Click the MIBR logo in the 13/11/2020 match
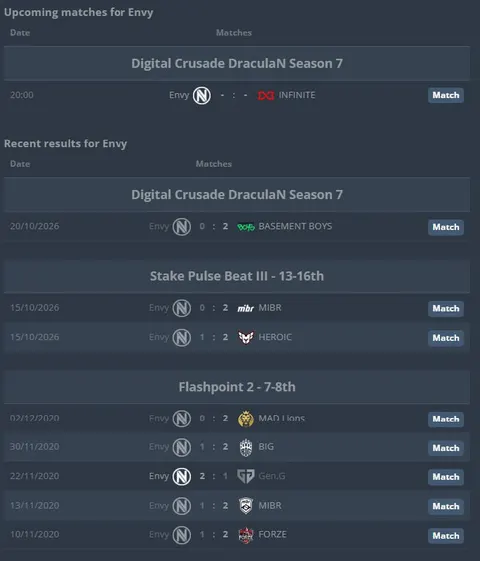The width and height of the screenshot is (480, 561). (246, 506)
